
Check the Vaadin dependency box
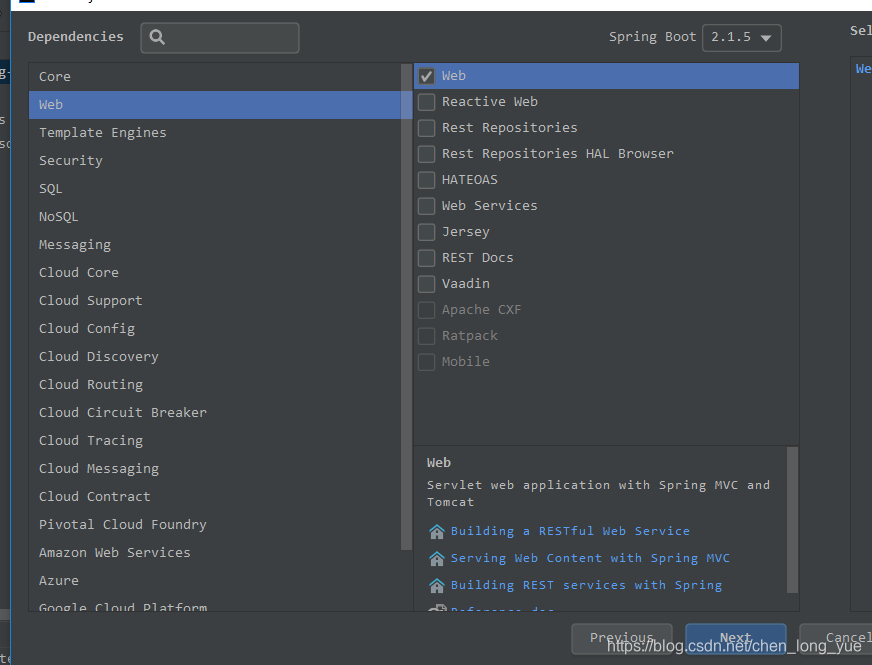[427, 284]
